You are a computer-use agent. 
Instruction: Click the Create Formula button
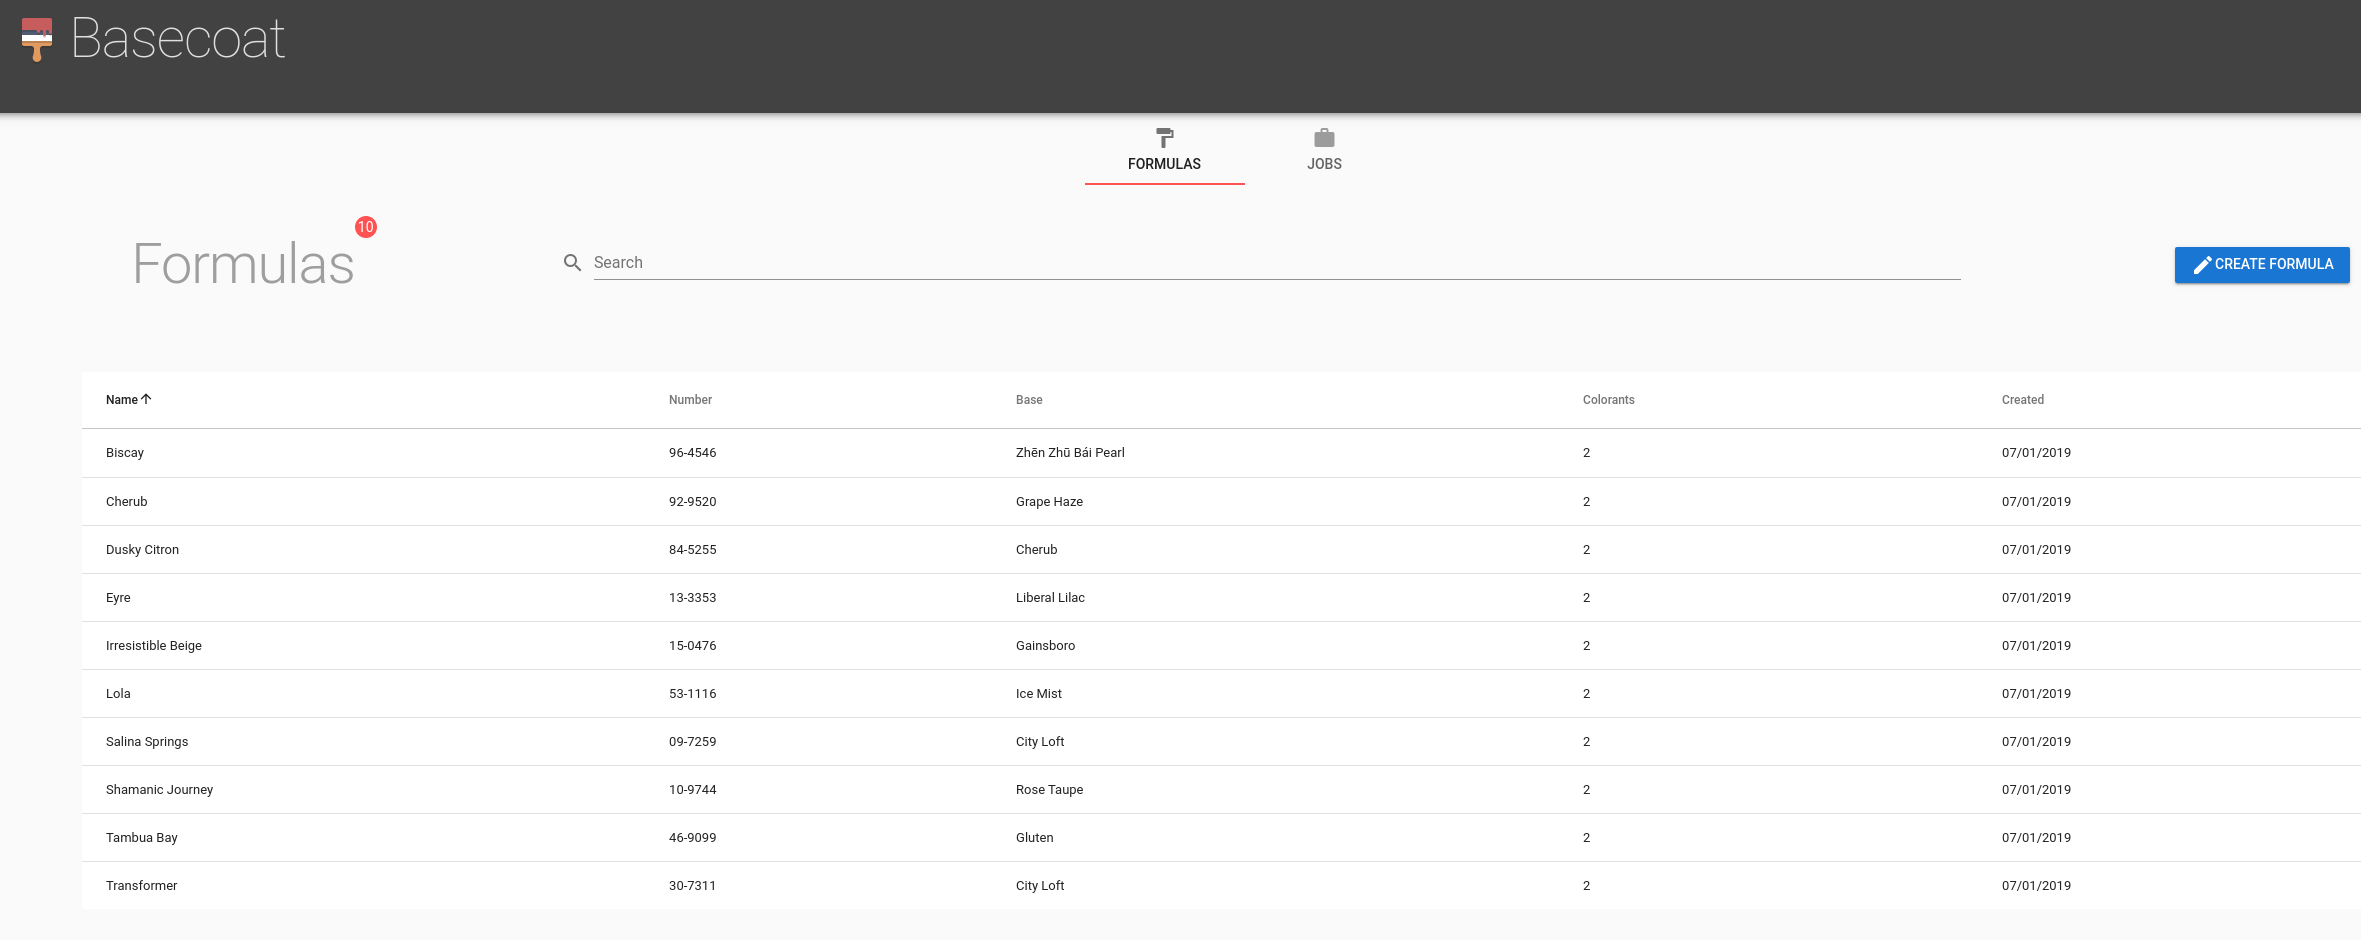[2262, 265]
